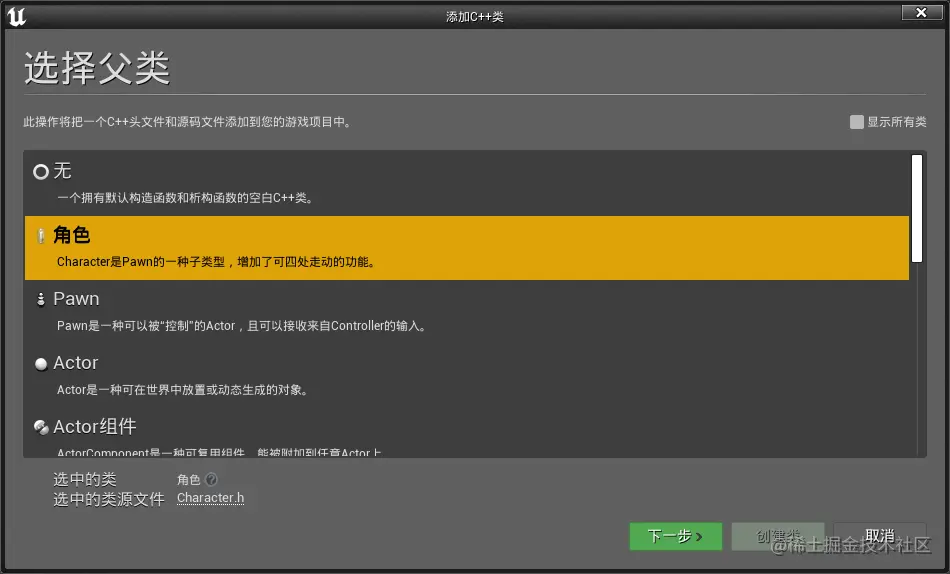The image size is (950, 574).
Task: Choose the 角色 parent class row
Action: tap(467, 248)
